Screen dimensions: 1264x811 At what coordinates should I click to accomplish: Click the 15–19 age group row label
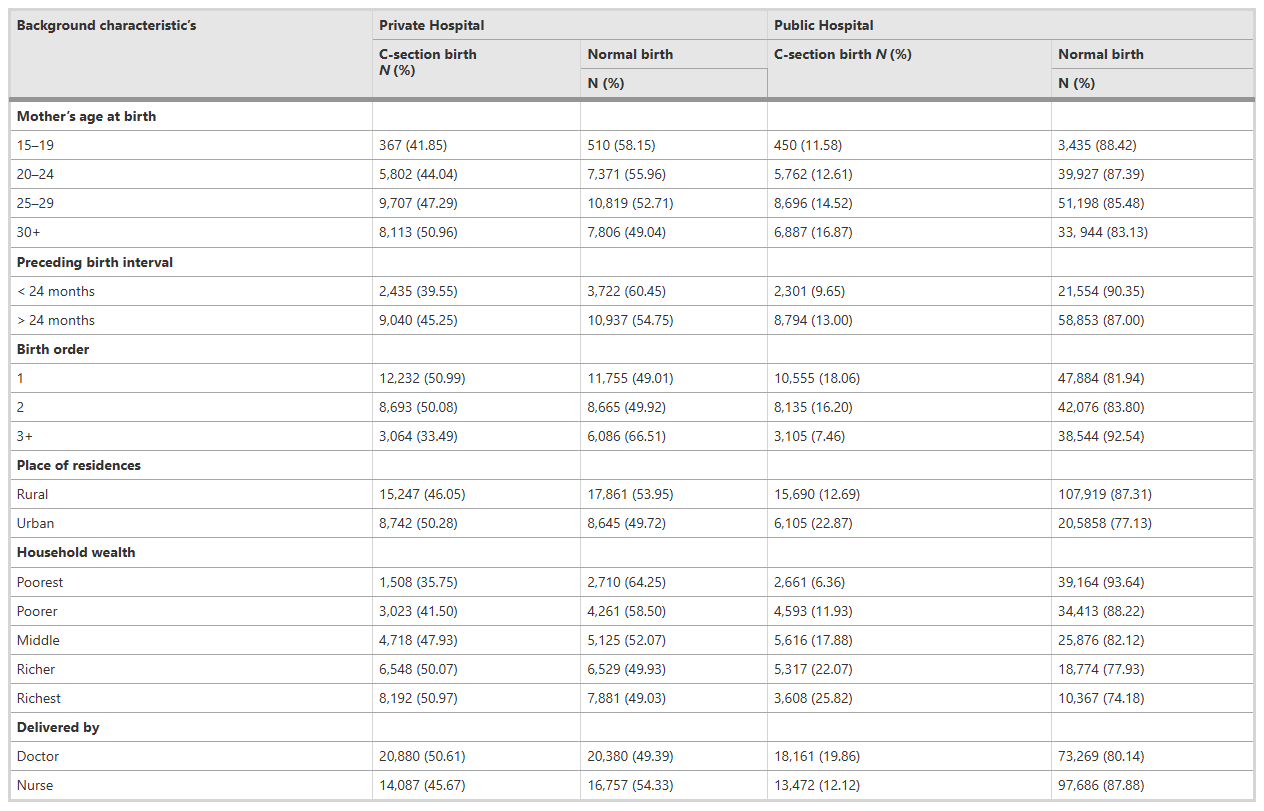[36, 145]
